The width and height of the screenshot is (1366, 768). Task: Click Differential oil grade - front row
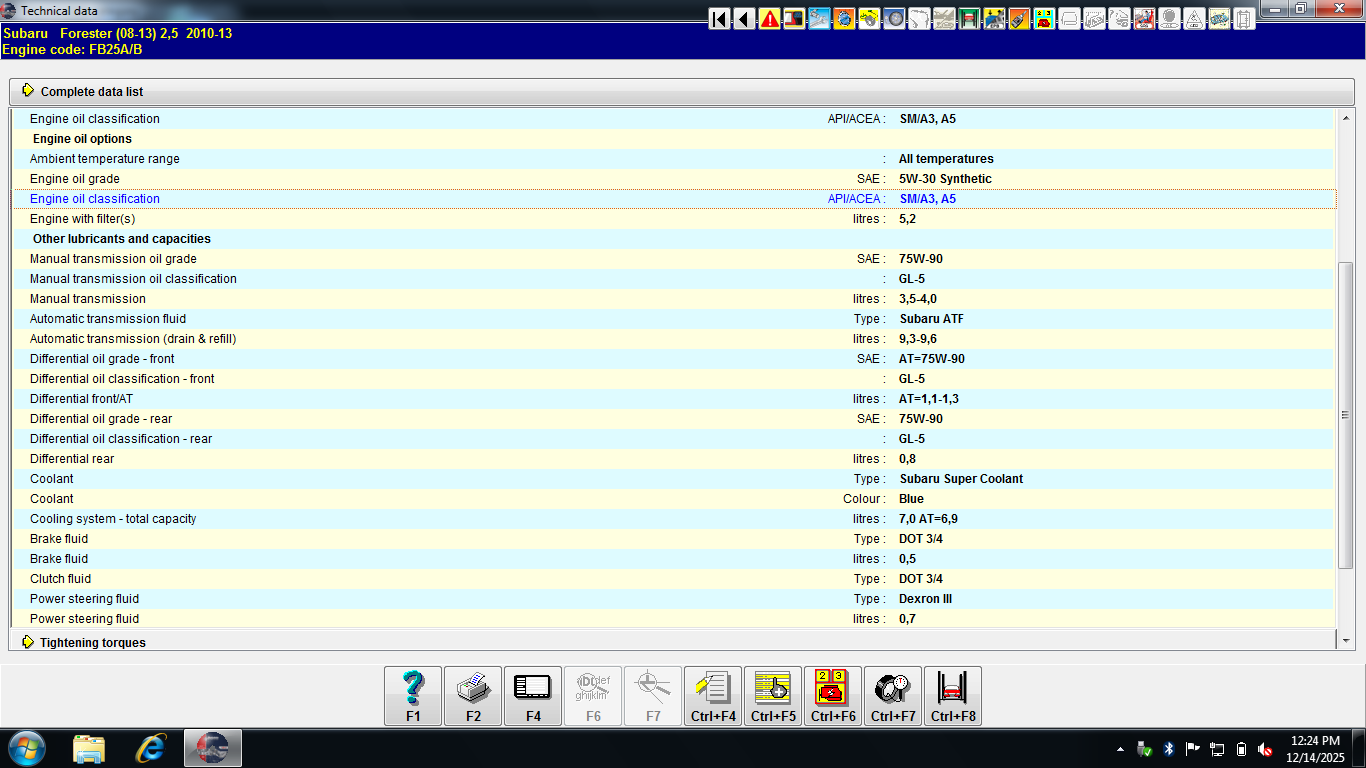[x=674, y=359]
